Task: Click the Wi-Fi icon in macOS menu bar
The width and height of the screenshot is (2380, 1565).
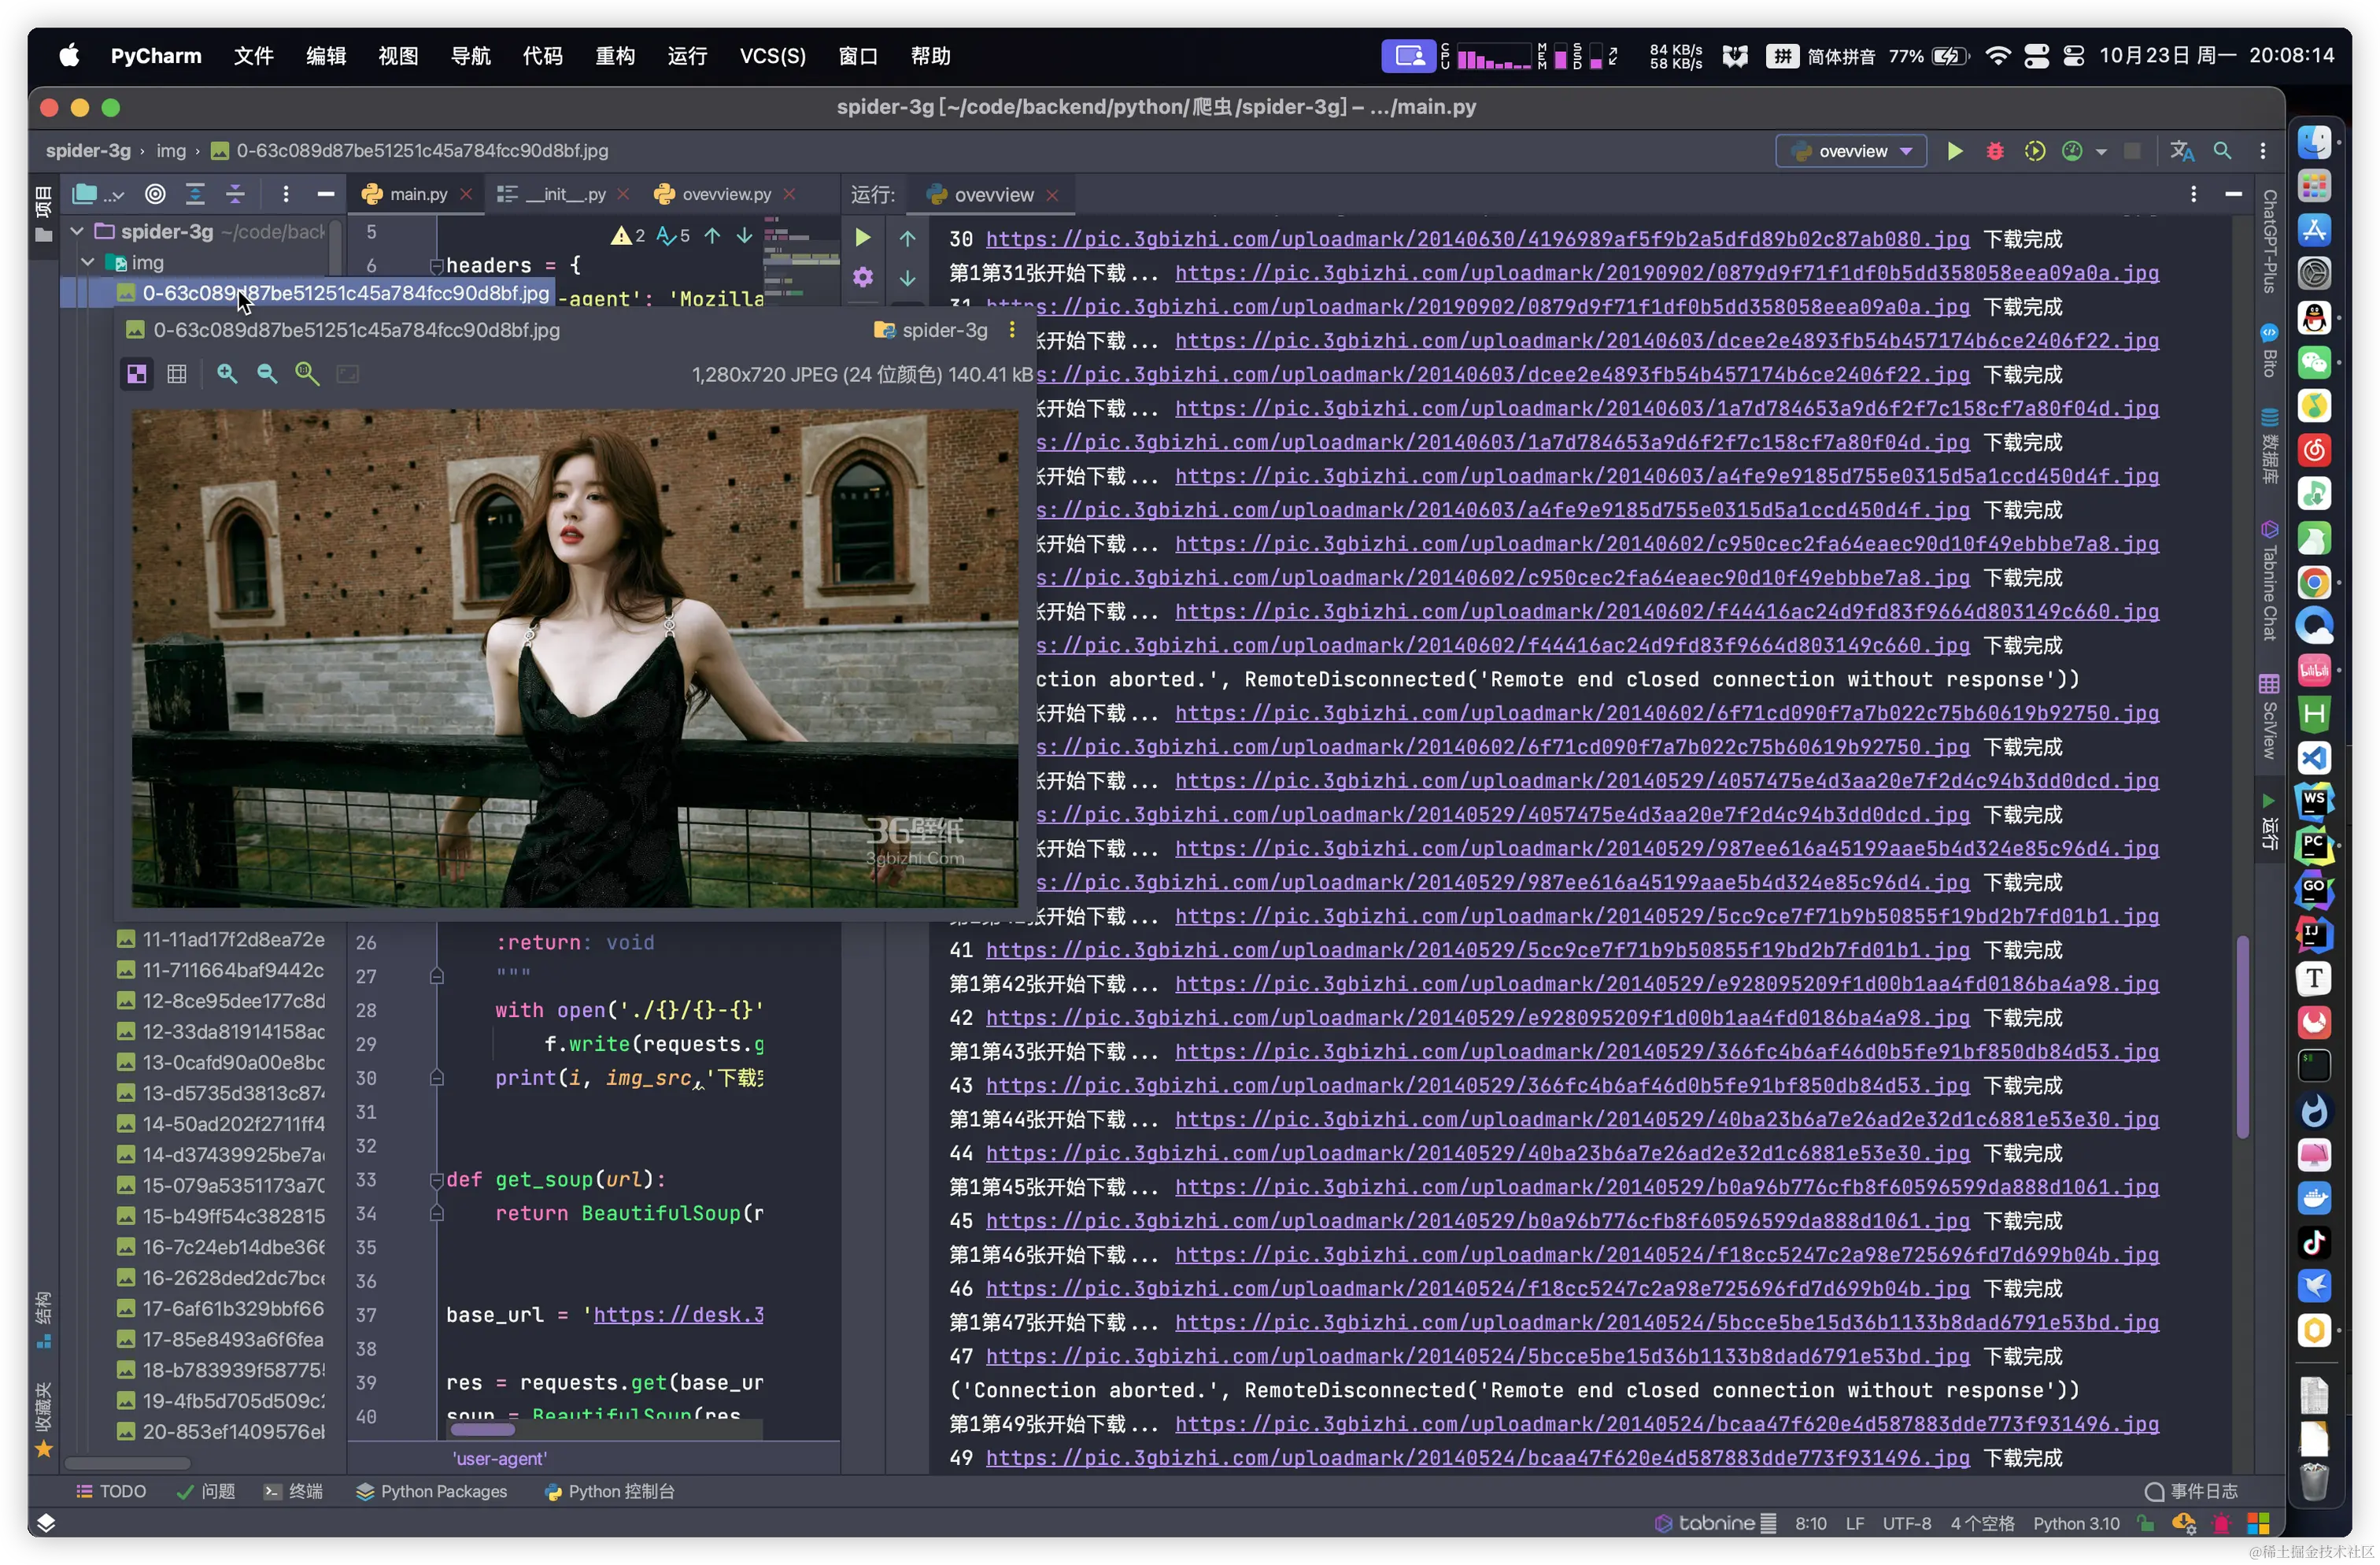Action: point(1997,56)
